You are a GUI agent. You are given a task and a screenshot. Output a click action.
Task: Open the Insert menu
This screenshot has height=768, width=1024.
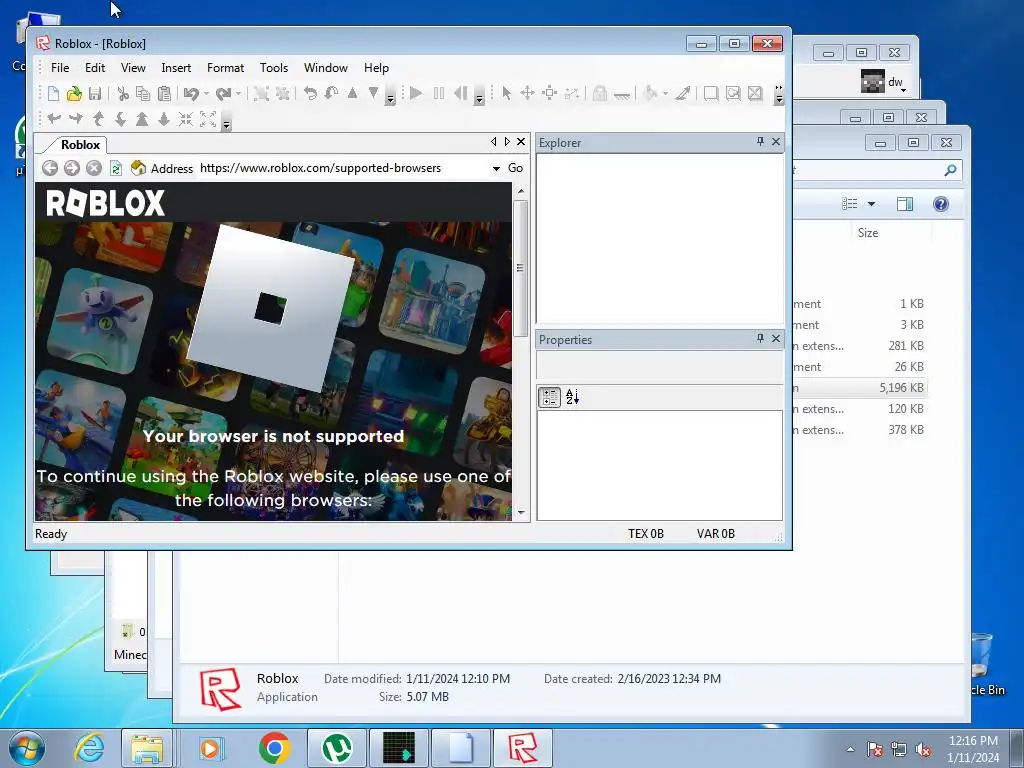(176, 68)
